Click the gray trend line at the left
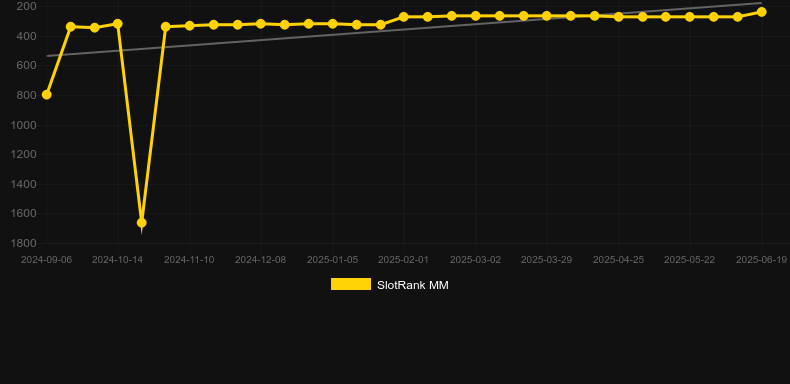790x384 pixels. 76,53
